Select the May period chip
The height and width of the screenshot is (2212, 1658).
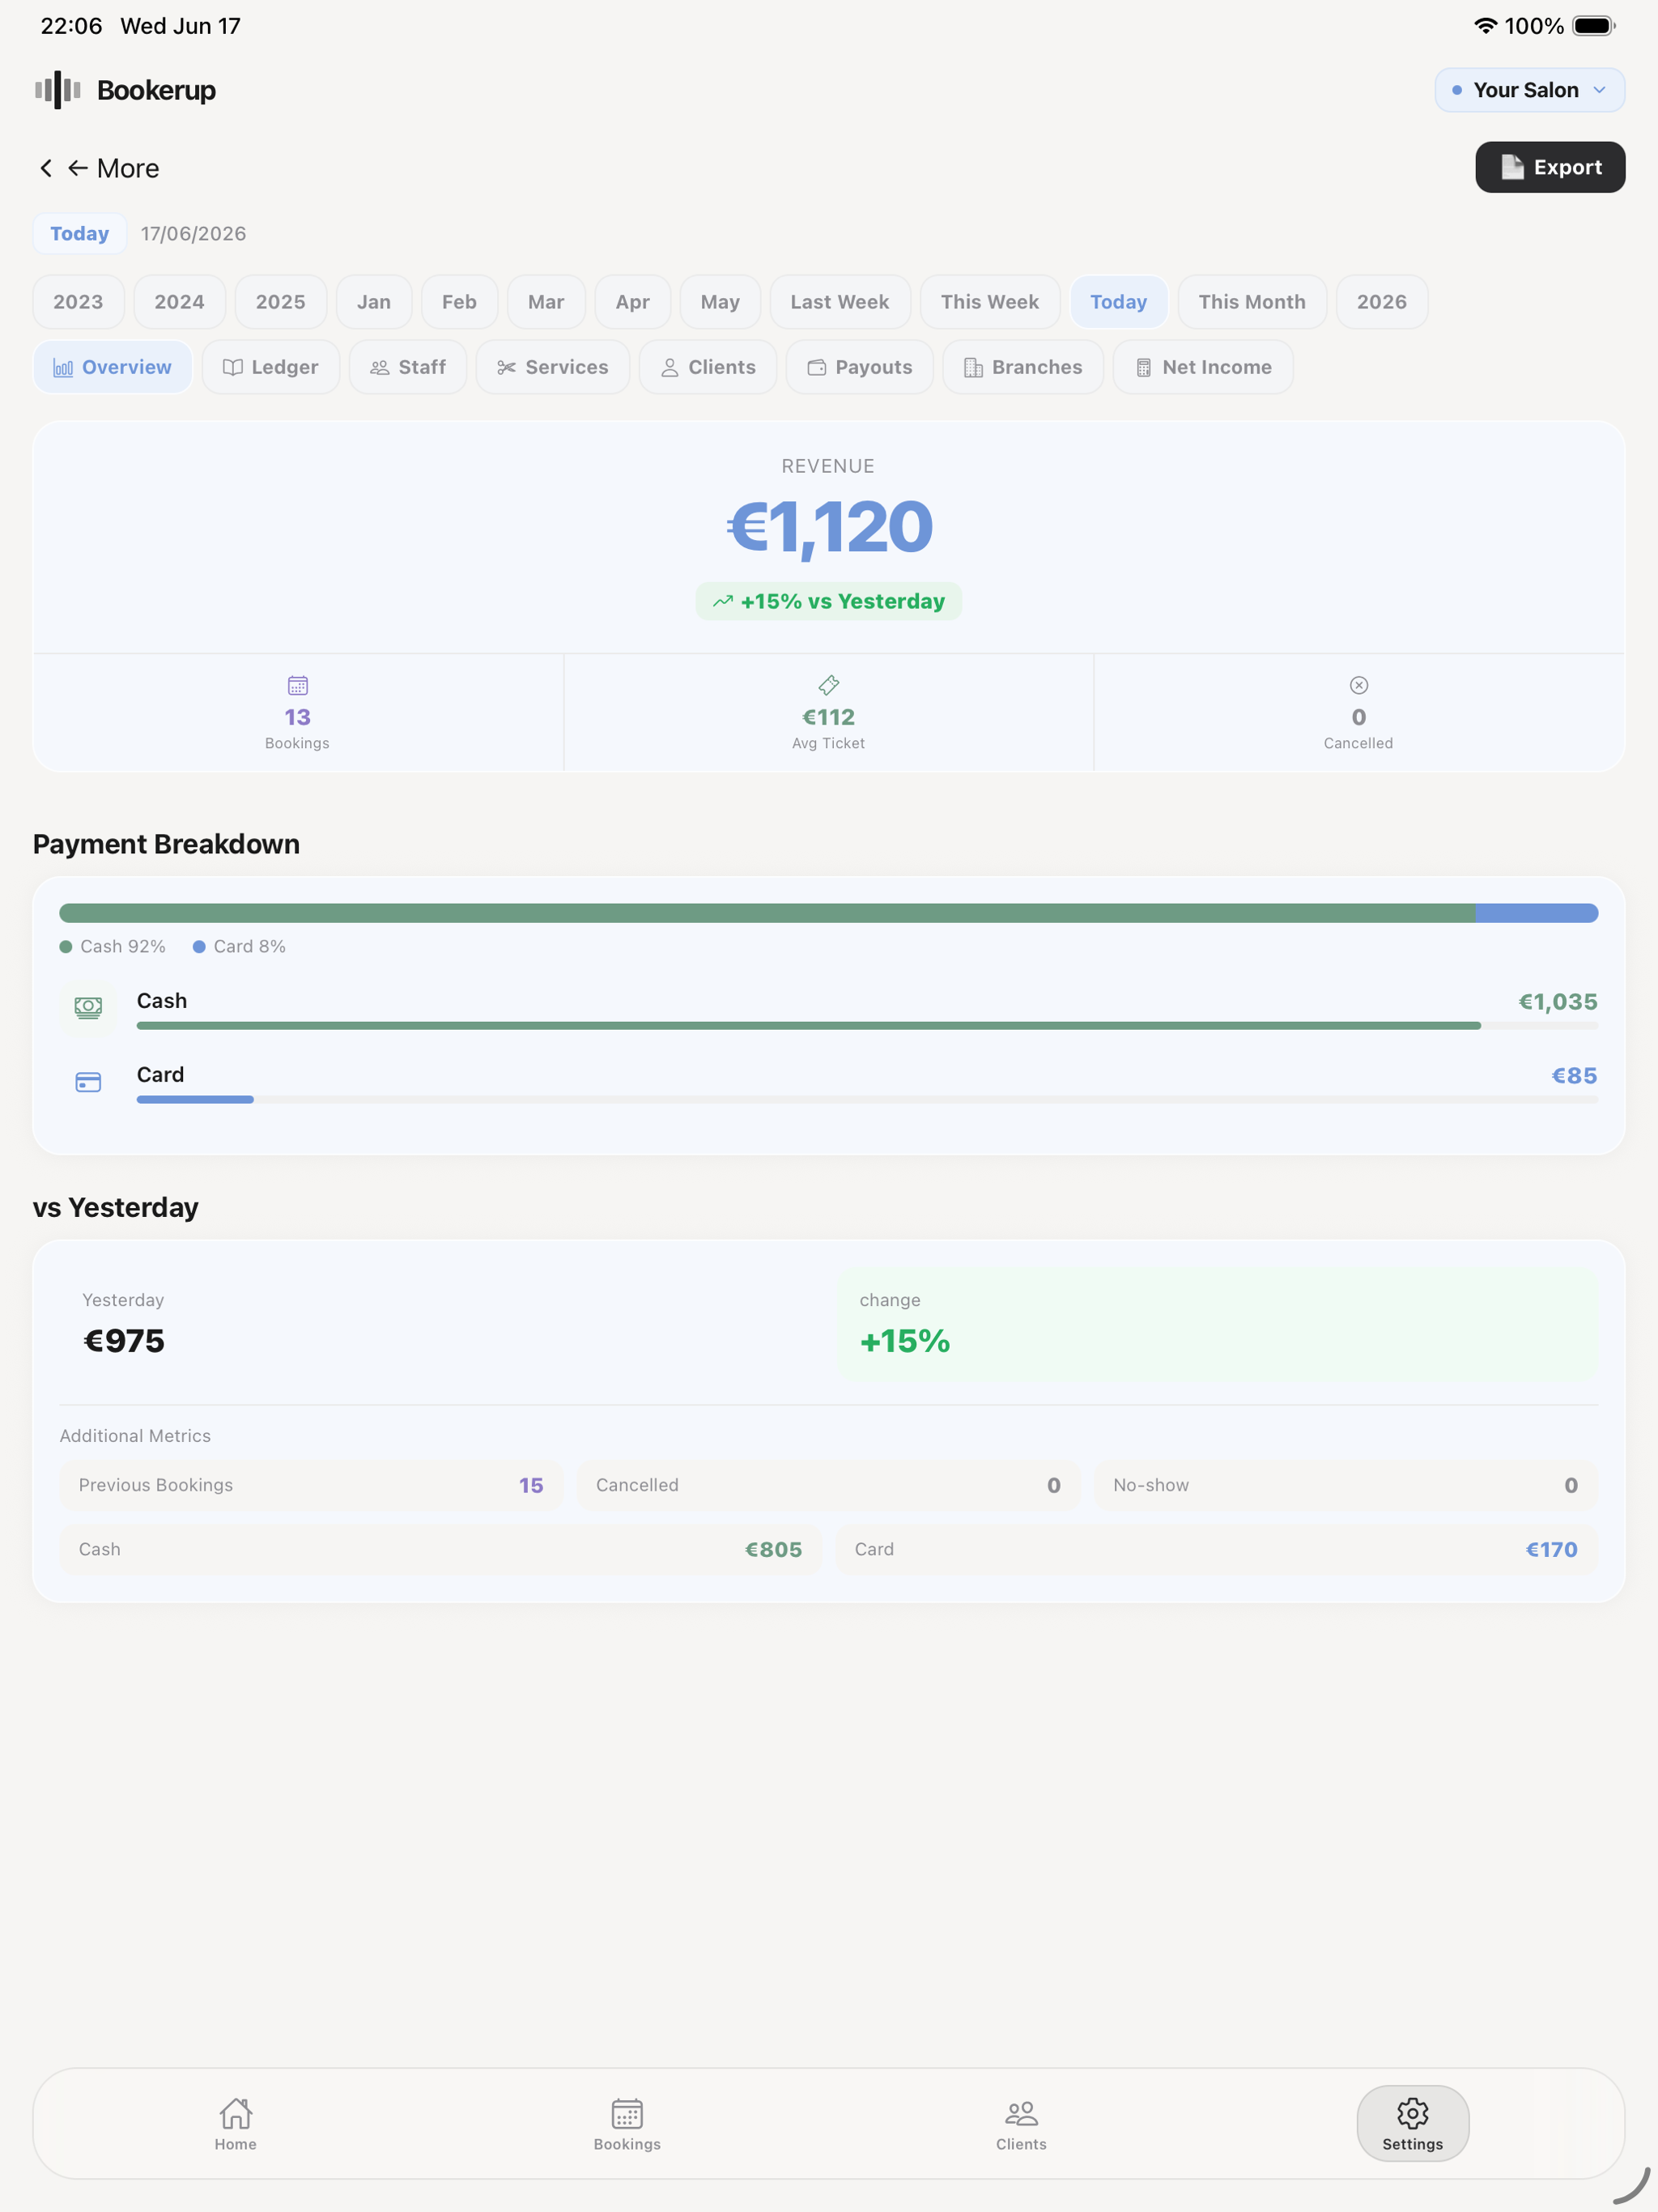tap(720, 302)
